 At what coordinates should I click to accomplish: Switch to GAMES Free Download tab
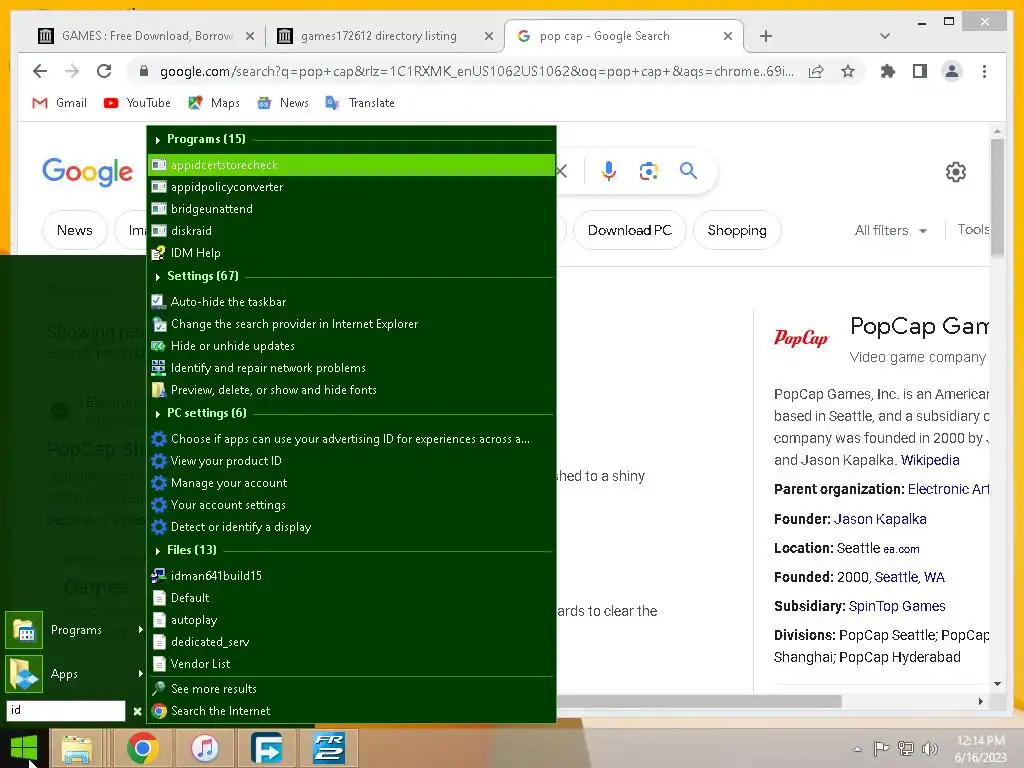146,36
